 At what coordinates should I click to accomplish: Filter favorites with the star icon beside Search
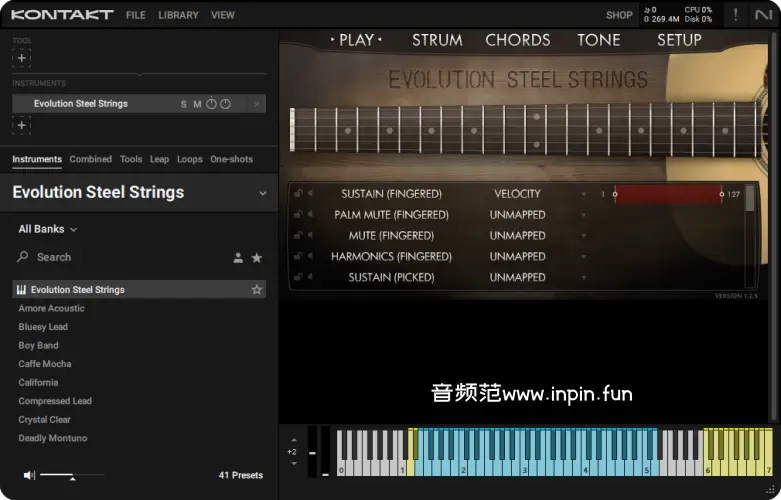(257, 258)
